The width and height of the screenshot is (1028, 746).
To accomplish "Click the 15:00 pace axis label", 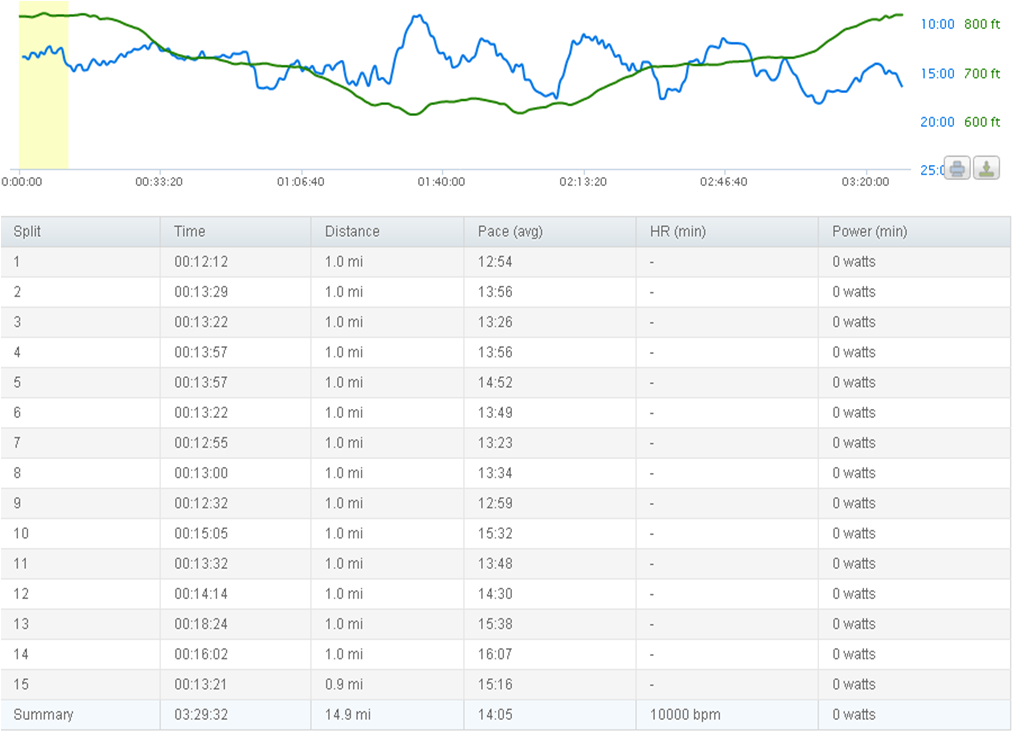I will (937, 73).
